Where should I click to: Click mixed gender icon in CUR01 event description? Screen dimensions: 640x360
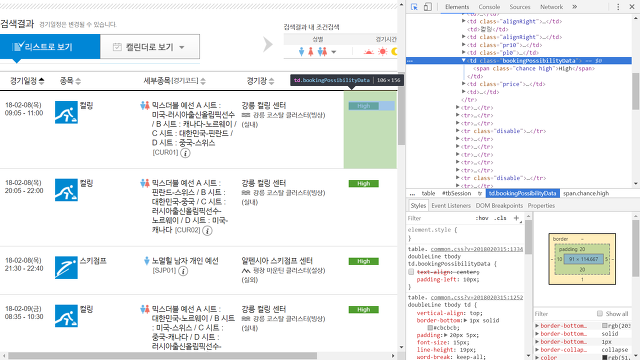(144, 105)
